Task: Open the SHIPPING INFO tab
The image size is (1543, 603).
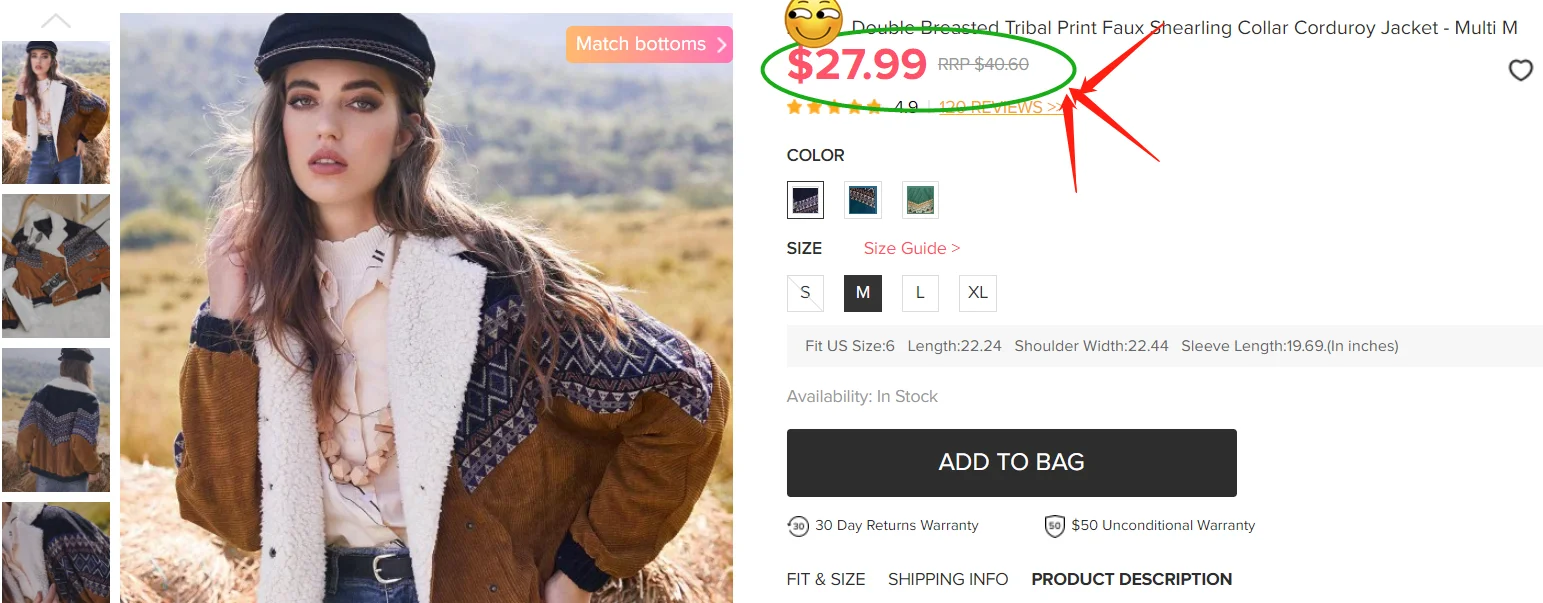Action: tap(948, 579)
